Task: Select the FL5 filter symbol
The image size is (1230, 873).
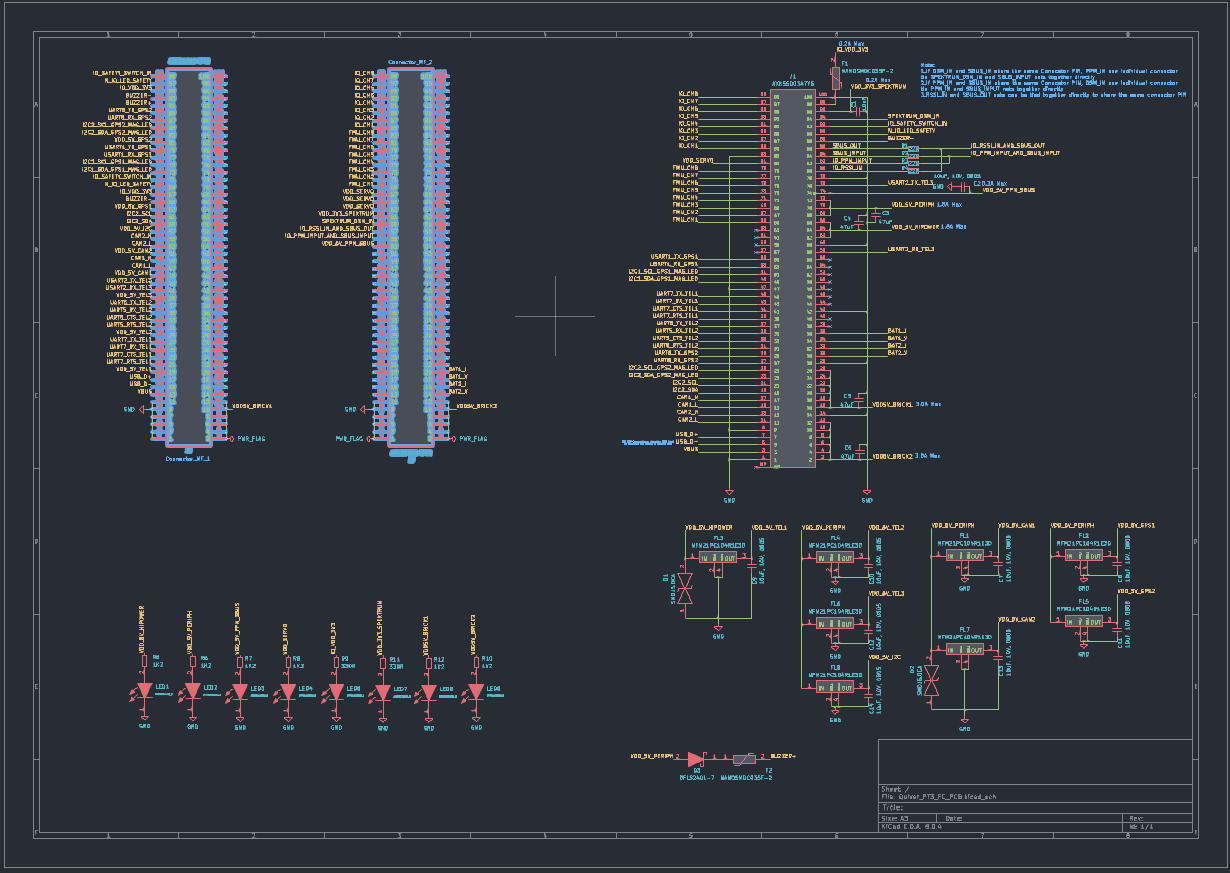Action: [x=1083, y=622]
